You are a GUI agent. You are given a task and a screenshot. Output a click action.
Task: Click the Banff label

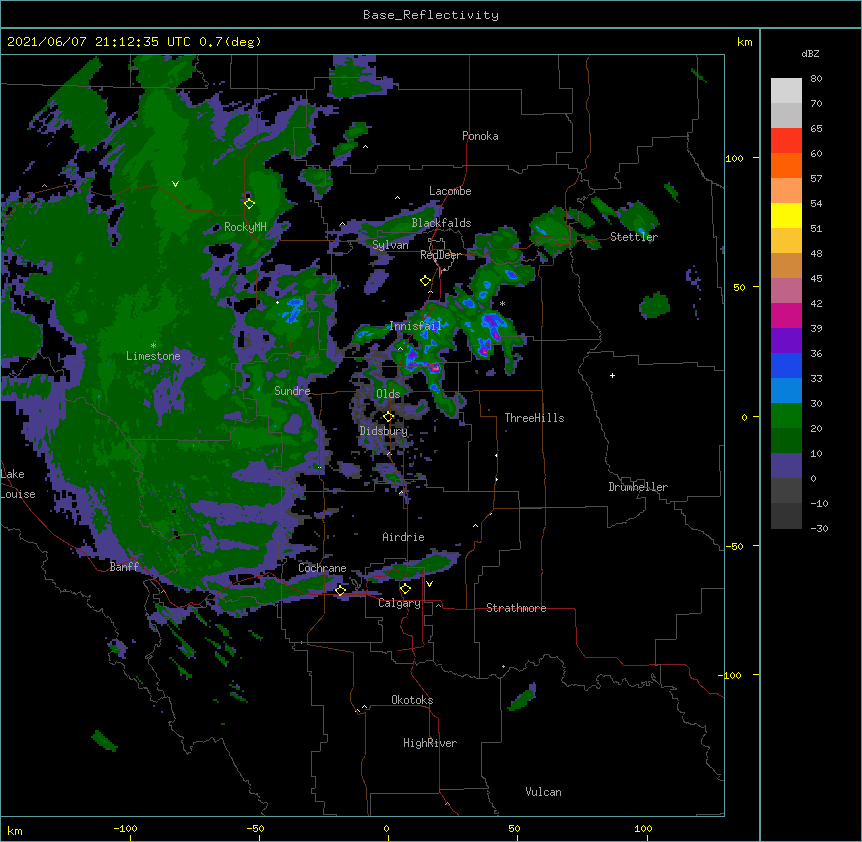[x=125, y=567]
